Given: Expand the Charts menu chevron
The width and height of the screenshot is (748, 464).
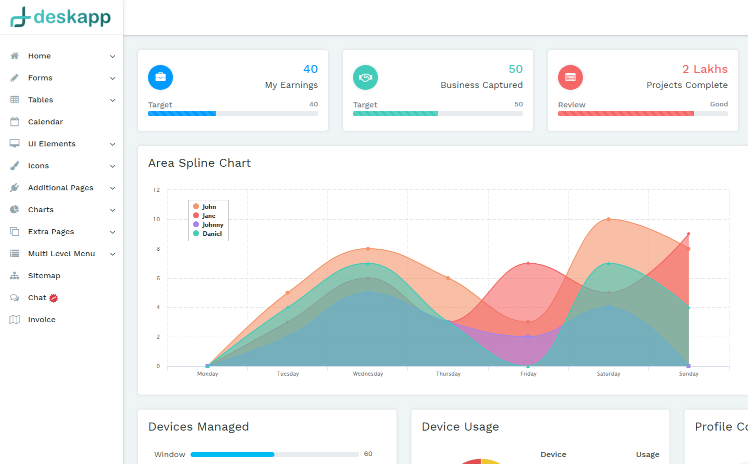Looking at the screenshot, I should [113, 210].
